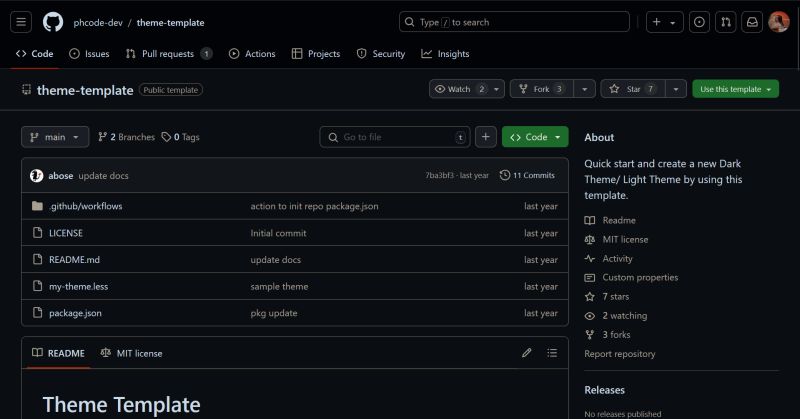View the 2 Branches link
Viewport: 800px width, 419px height.
[127, 137]
